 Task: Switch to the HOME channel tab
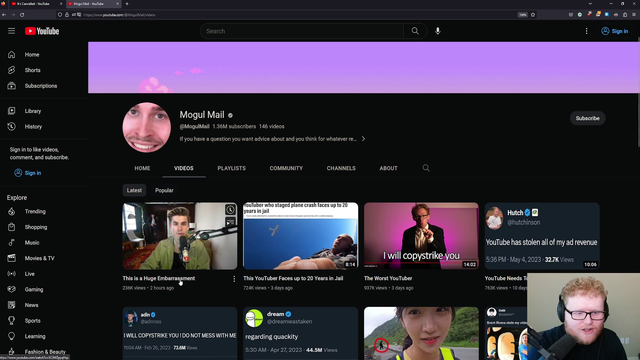pyautogui.click(x=142, y=168)
